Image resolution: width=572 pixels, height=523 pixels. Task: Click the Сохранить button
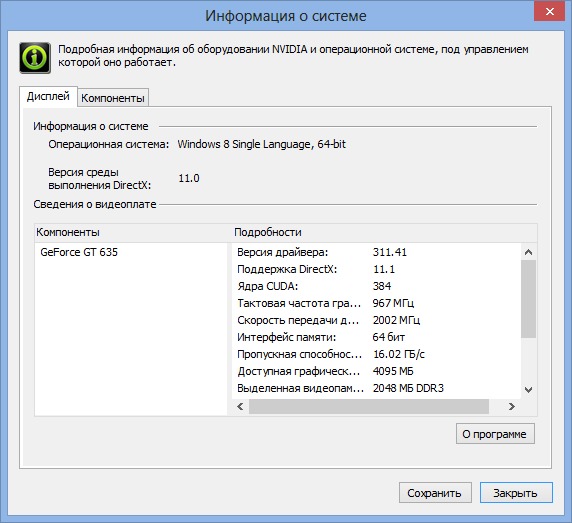click(435, 493)
